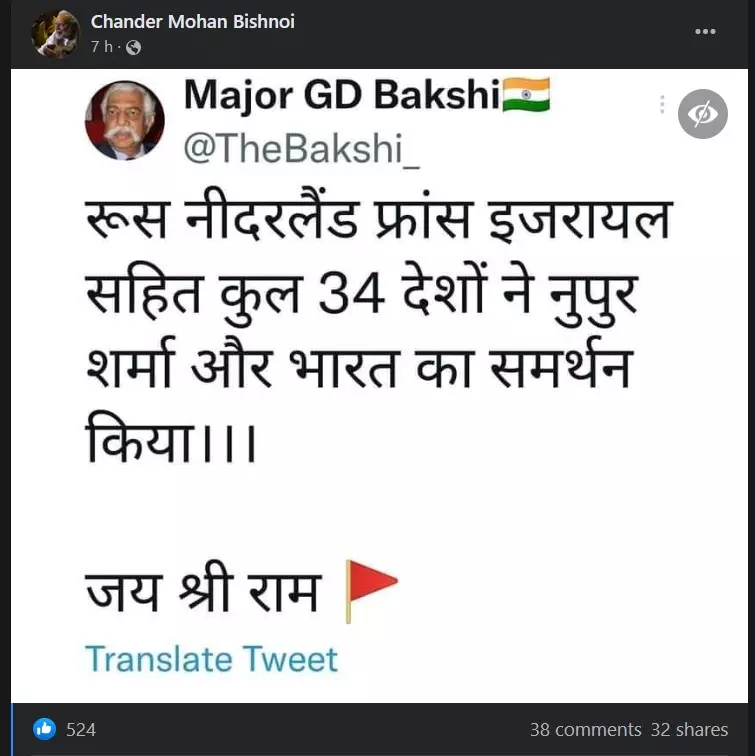Open the 38 comments list
Viewport: 755px width, 756px height.
586,729
